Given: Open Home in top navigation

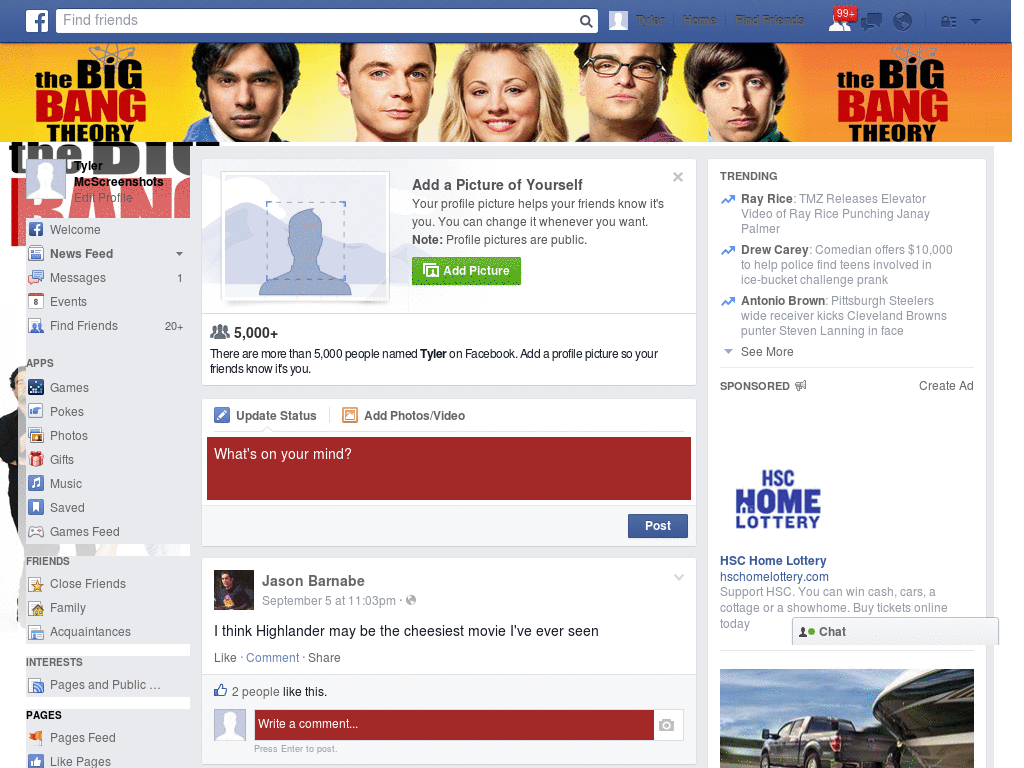Looking at the screenshot, I should click(699, 21).
